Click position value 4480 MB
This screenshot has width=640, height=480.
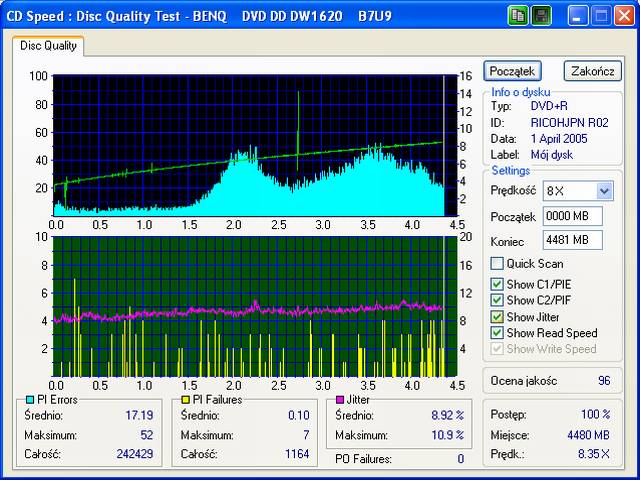pos(588,435)
